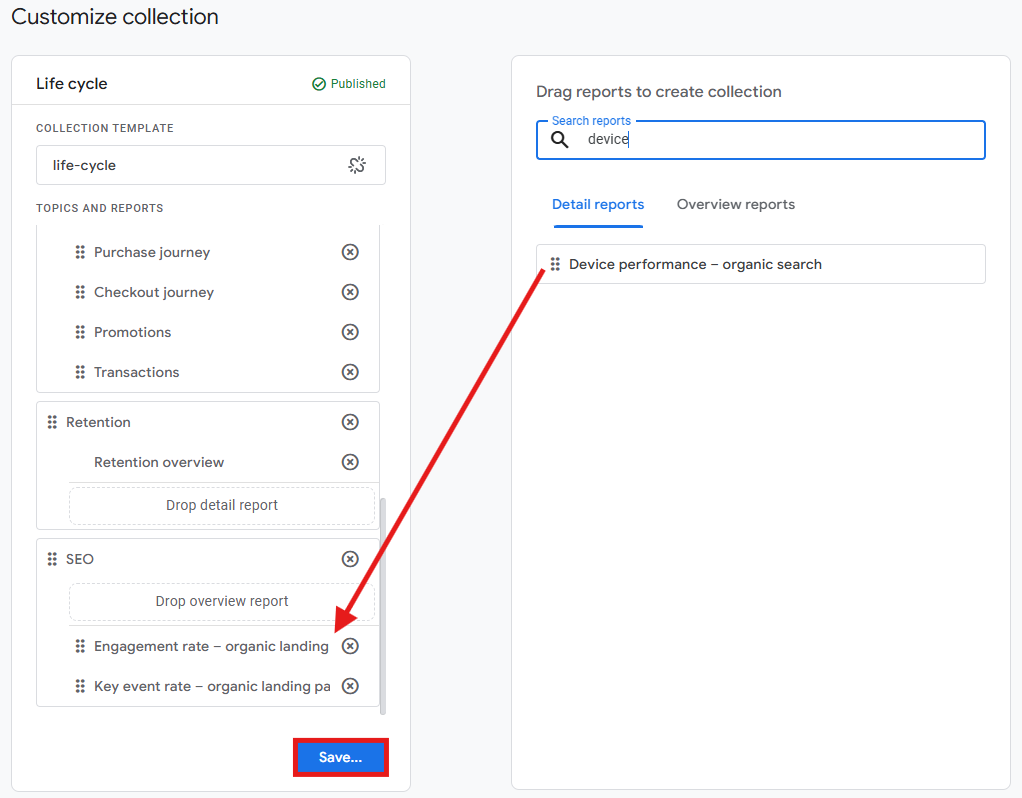Remove the Checkout journey report
Screen dimensions: 1022x798
(350, 292)
